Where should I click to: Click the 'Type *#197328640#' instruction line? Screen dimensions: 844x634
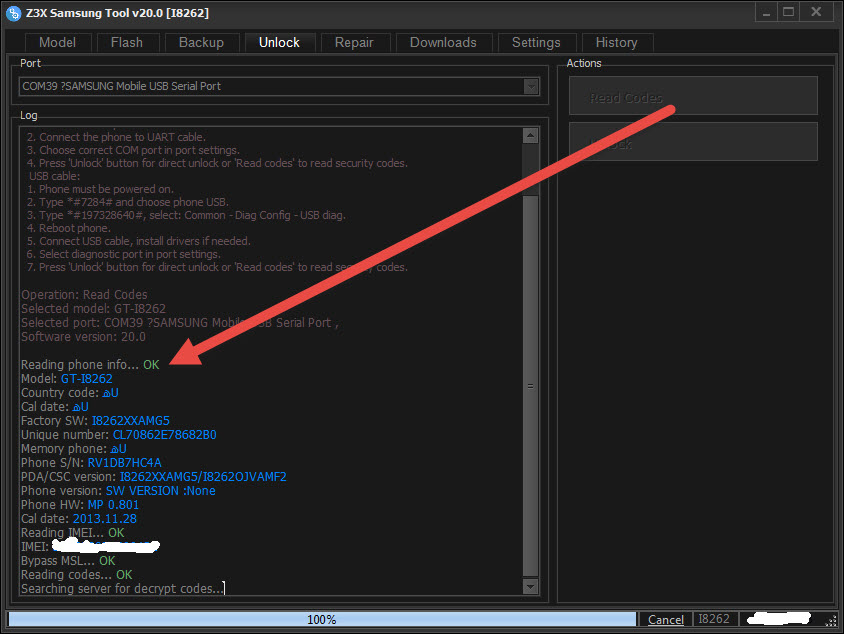point(186,215)
